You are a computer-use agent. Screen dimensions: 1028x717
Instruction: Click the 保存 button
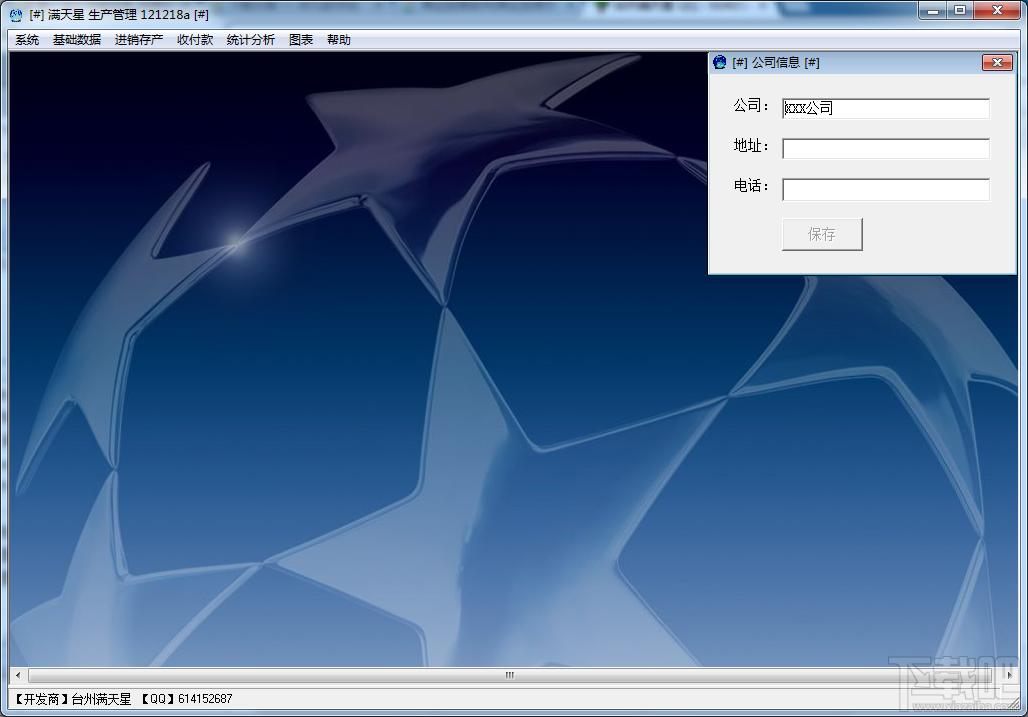(x=822, y=234)
